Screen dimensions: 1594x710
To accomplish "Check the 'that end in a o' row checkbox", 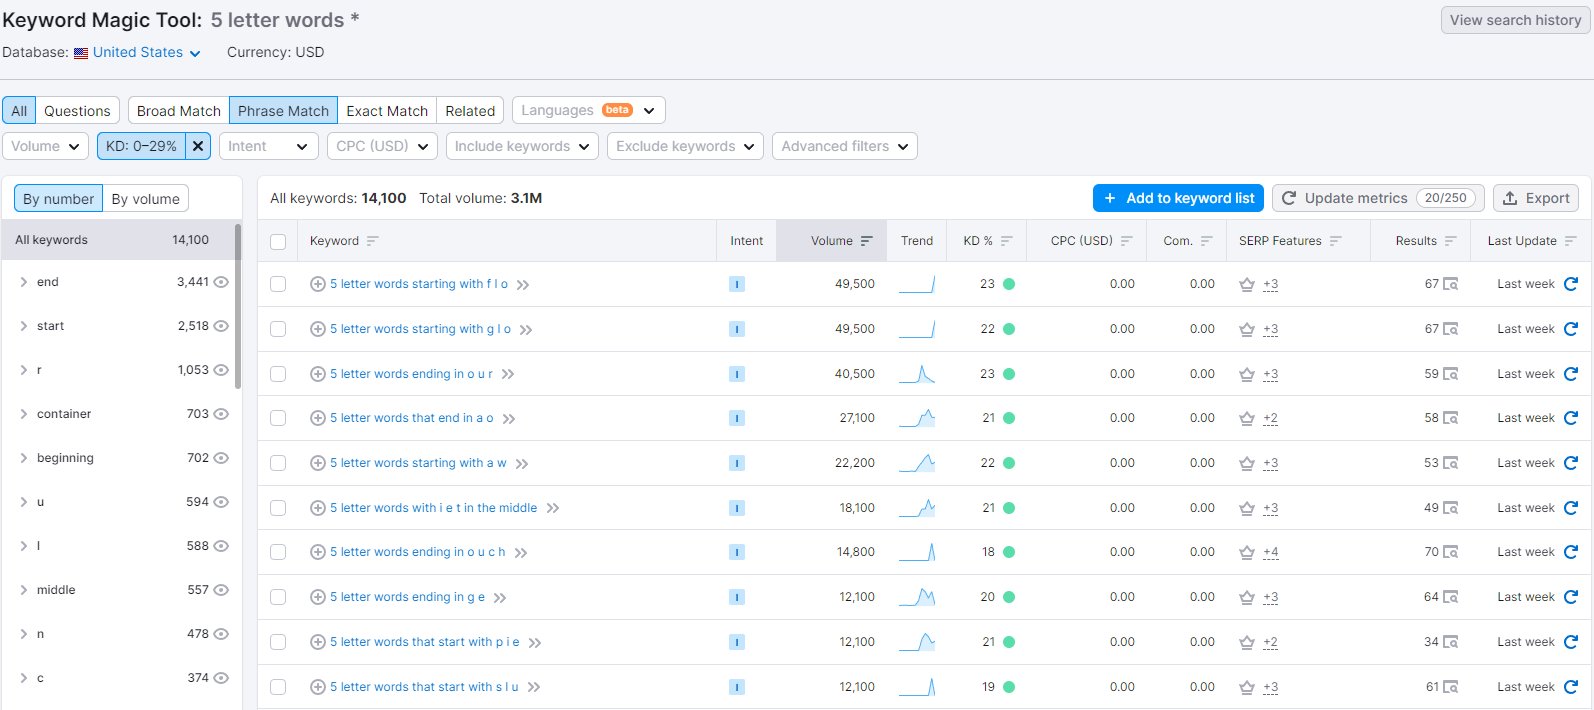I will (278, 418).
